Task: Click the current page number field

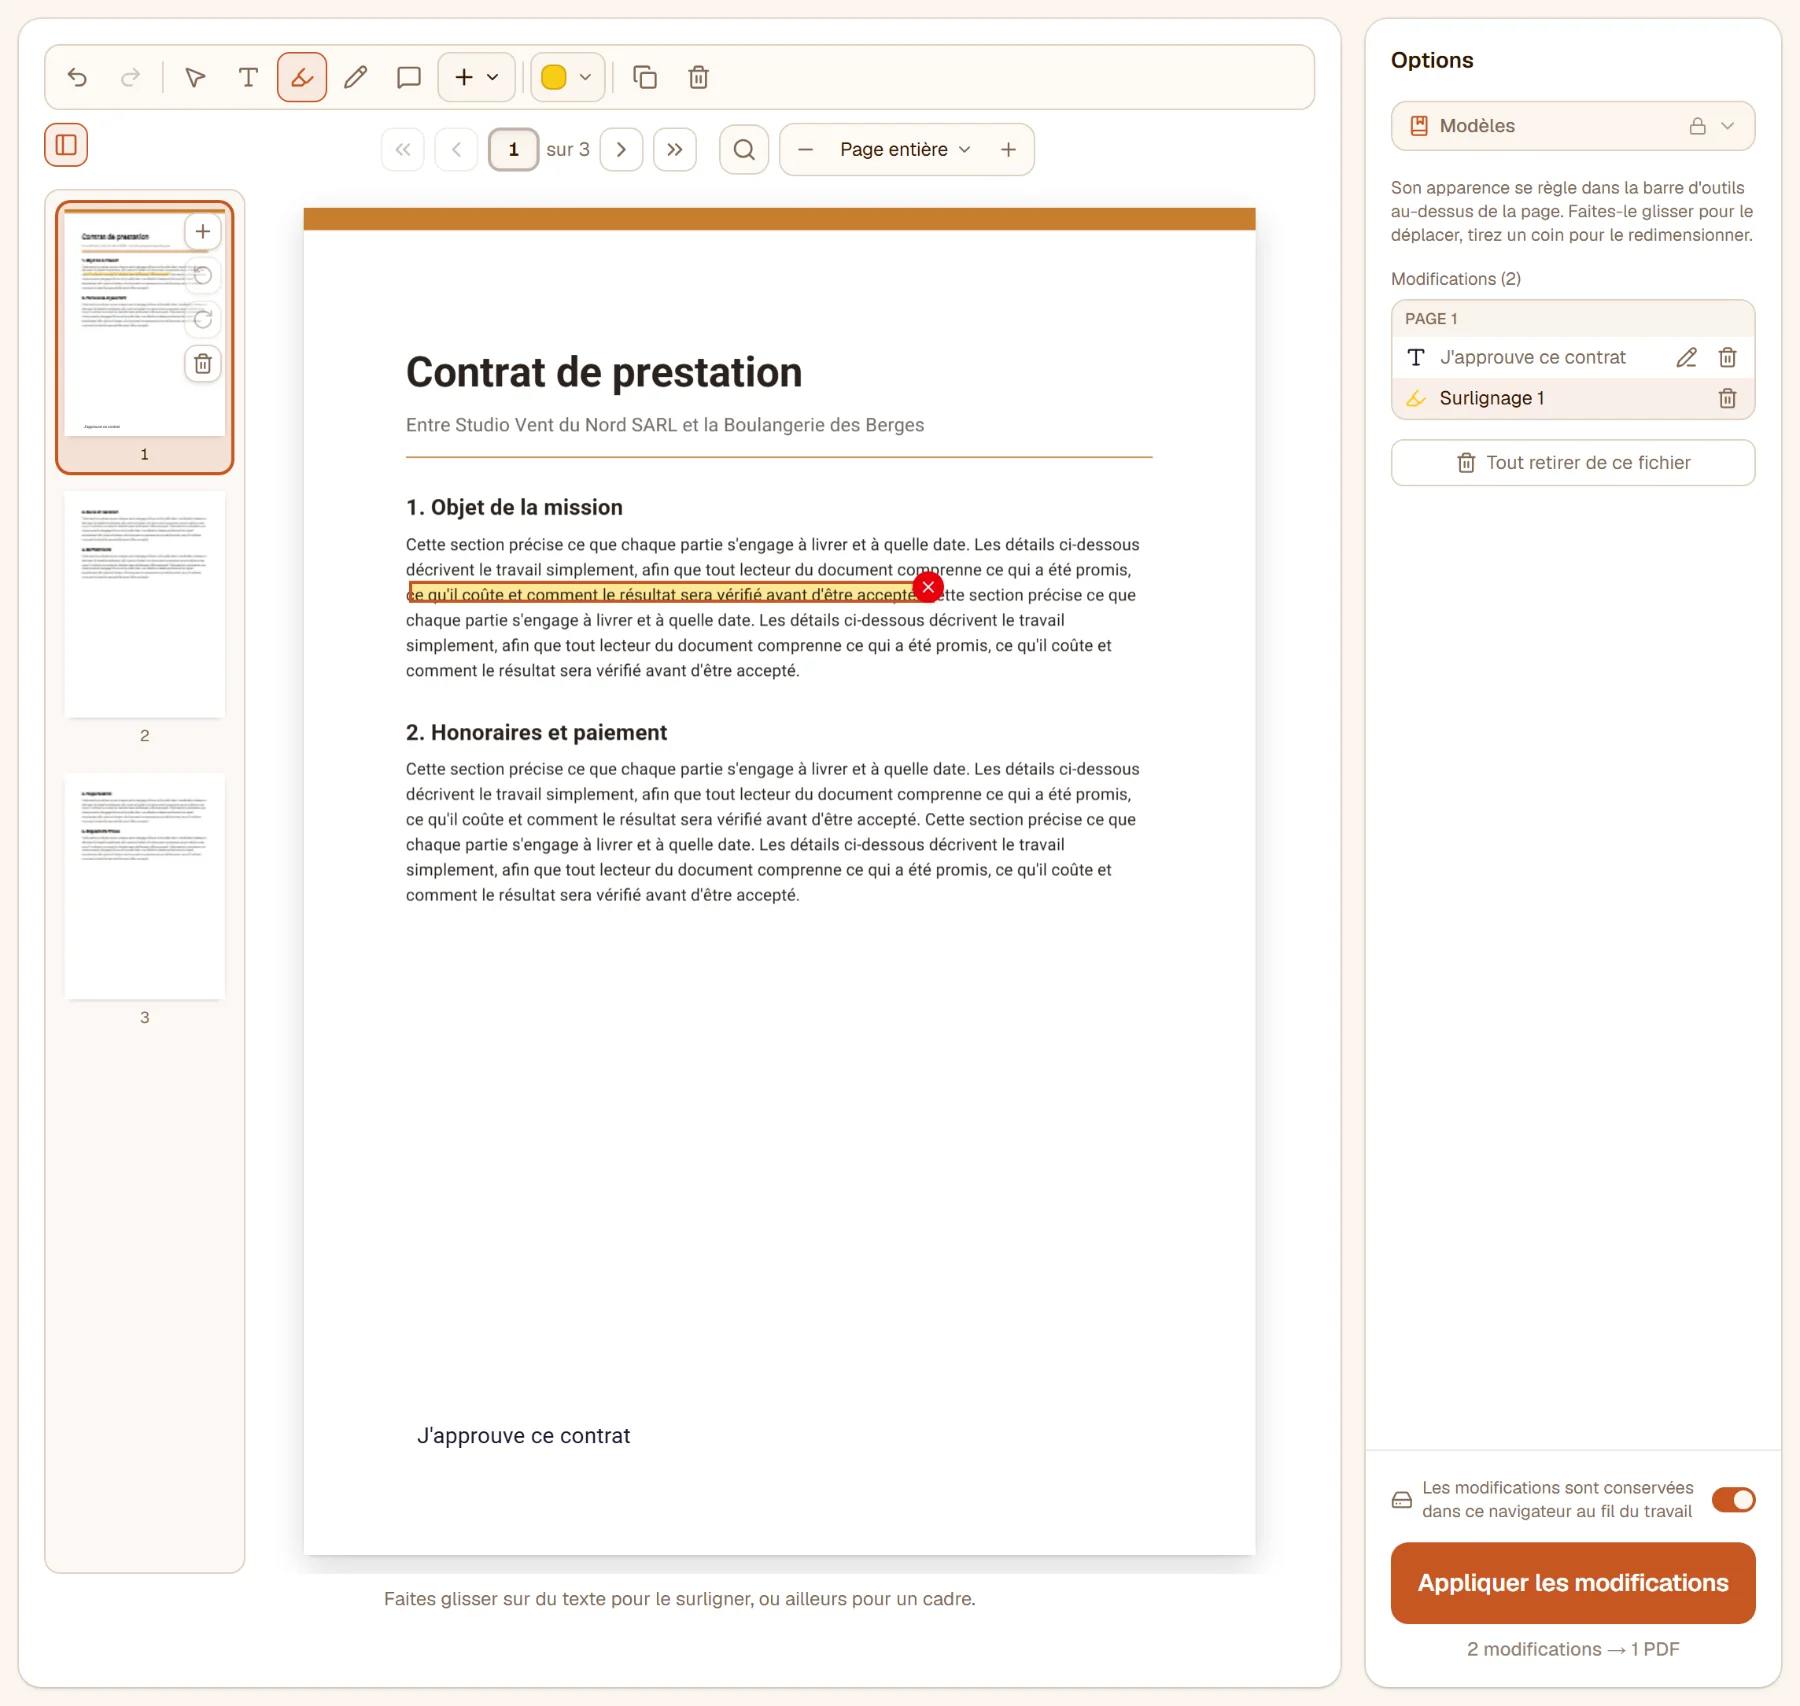Action: tap(513, 149)
